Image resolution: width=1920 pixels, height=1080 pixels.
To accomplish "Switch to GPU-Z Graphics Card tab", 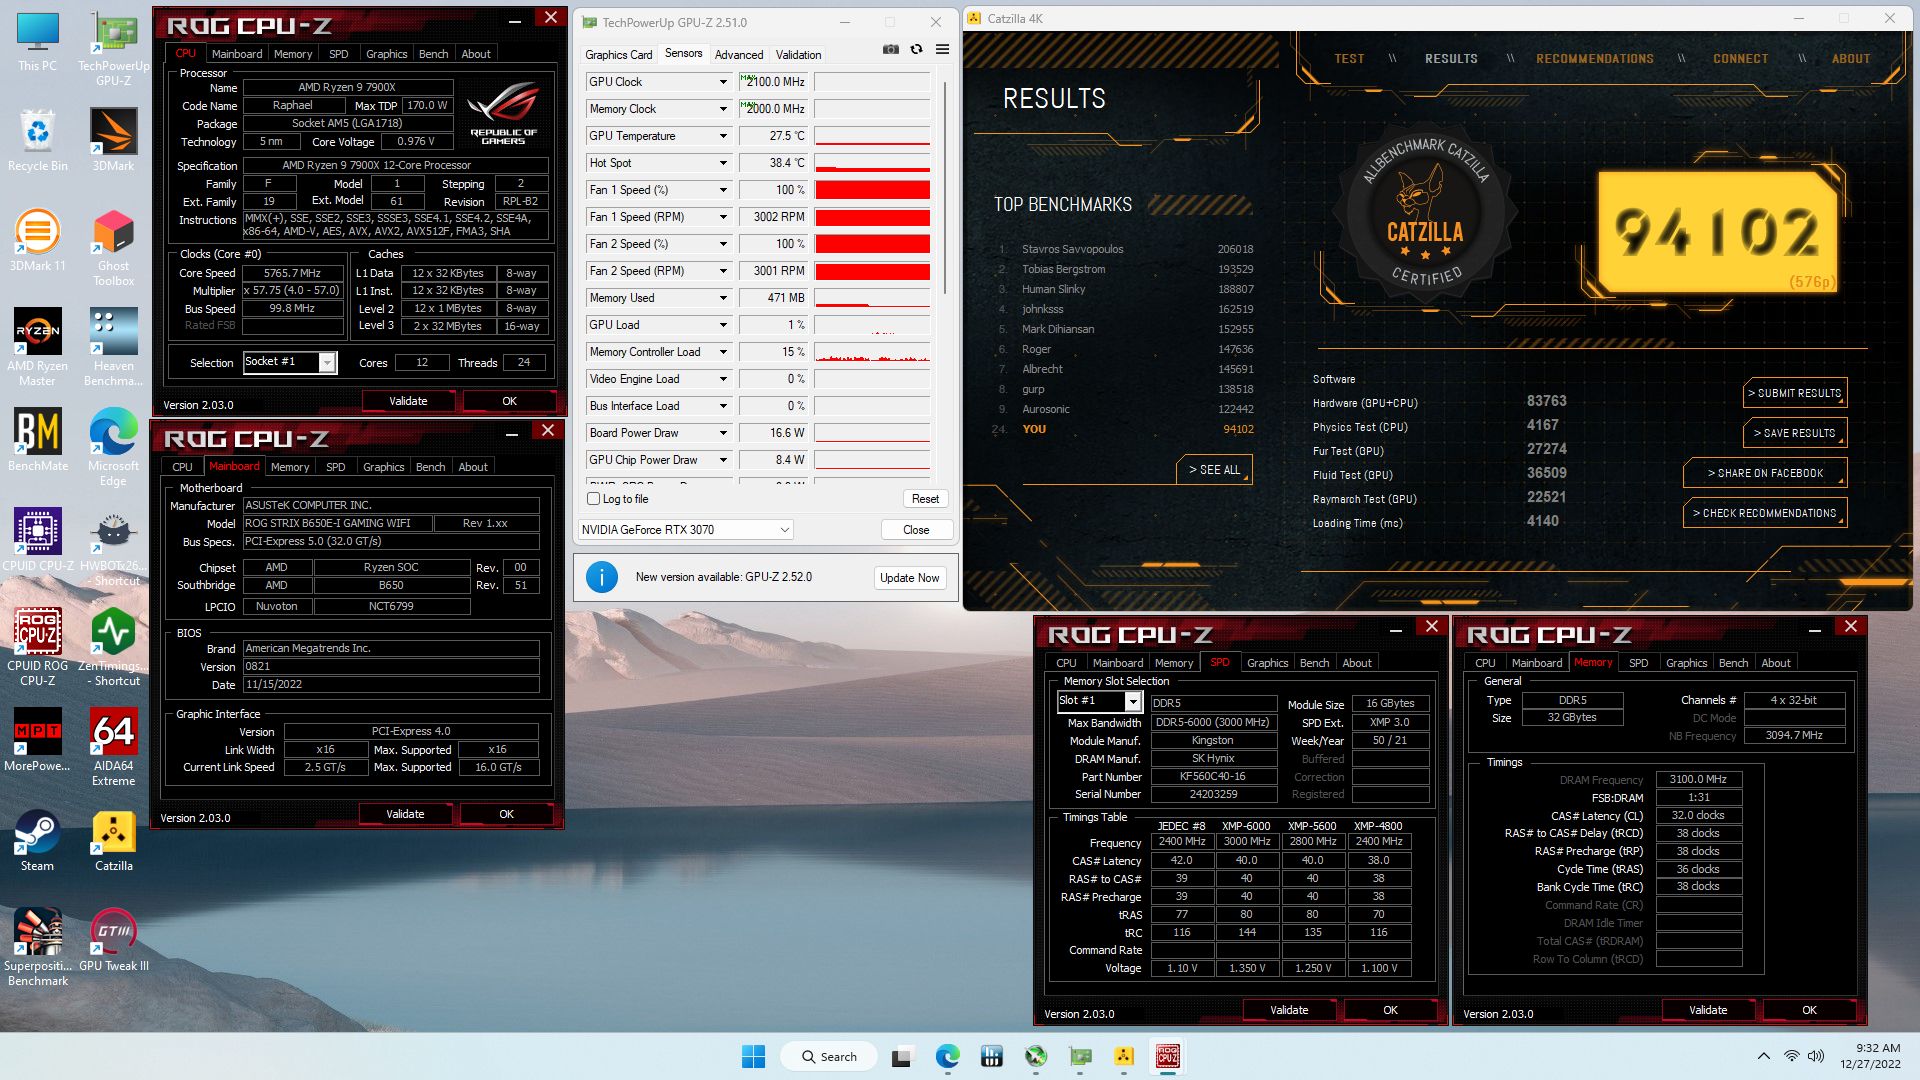I will tap(618, 55).
